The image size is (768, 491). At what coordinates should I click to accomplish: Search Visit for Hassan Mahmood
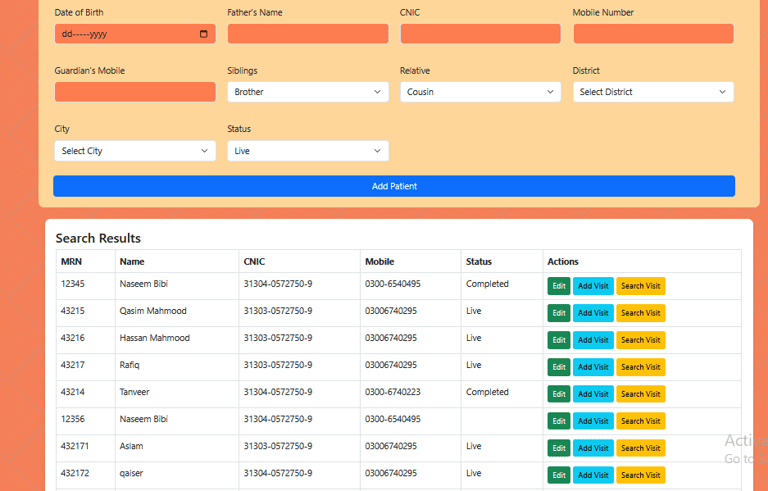[x=641, y=340]
